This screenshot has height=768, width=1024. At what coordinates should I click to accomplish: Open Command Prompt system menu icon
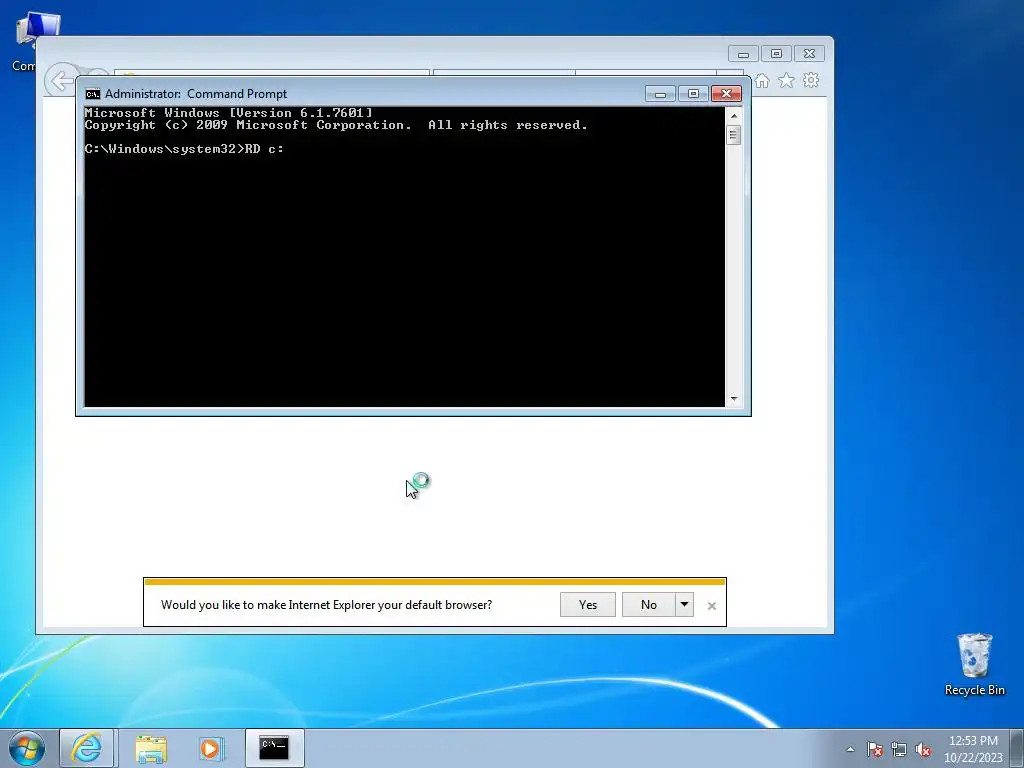93,94
